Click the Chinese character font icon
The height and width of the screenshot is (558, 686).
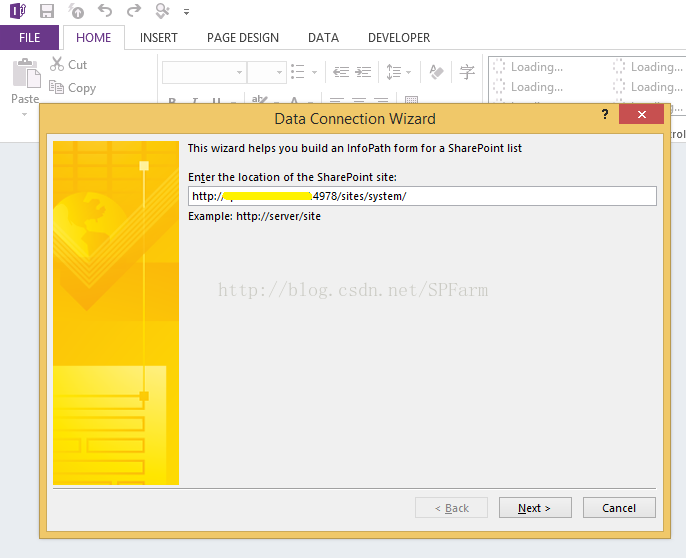point(467,72)
